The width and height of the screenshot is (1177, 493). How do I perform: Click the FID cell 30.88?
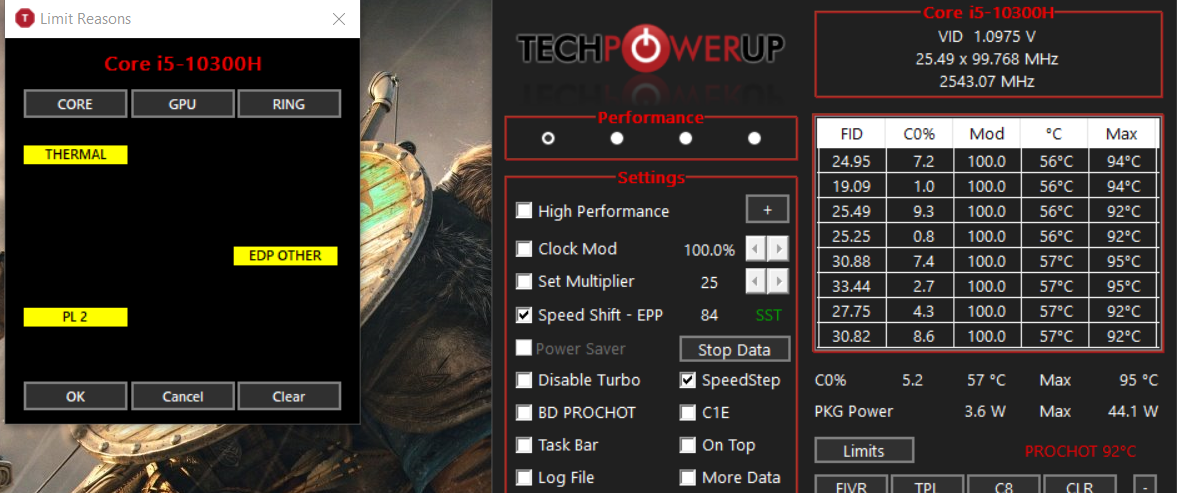click(x=851, y=261)
